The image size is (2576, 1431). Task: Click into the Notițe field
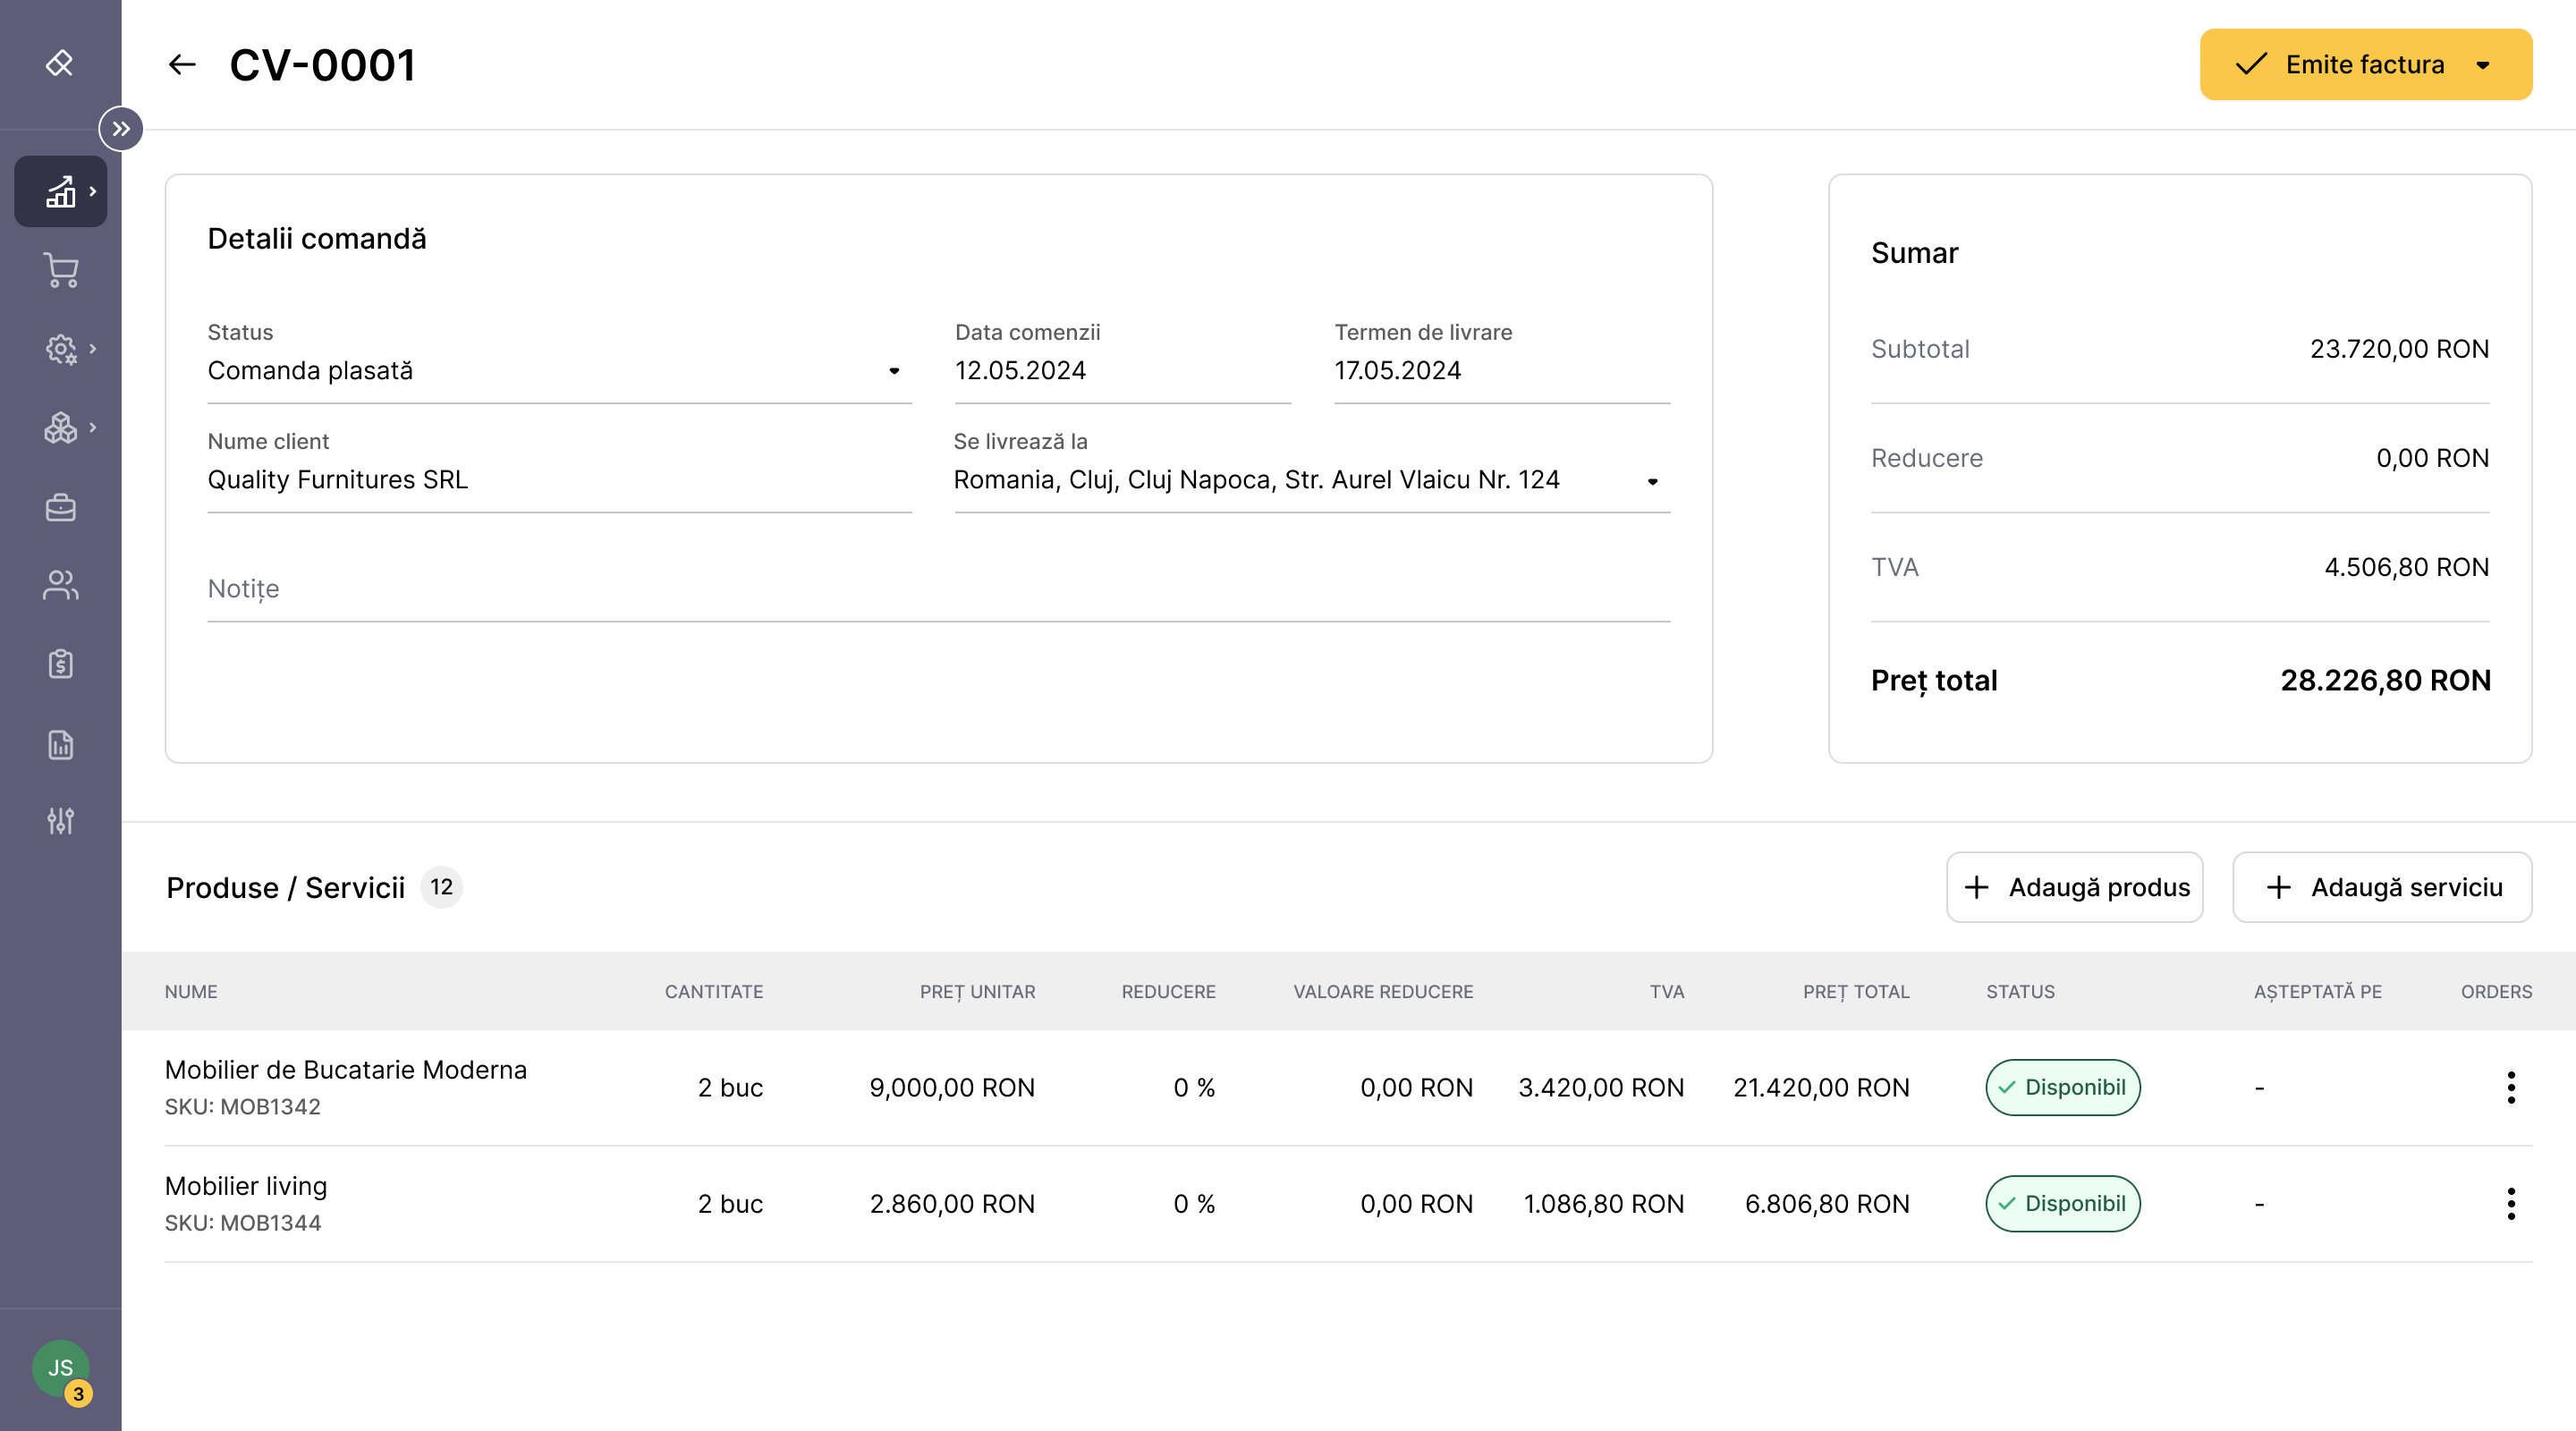tap(939, 589)
